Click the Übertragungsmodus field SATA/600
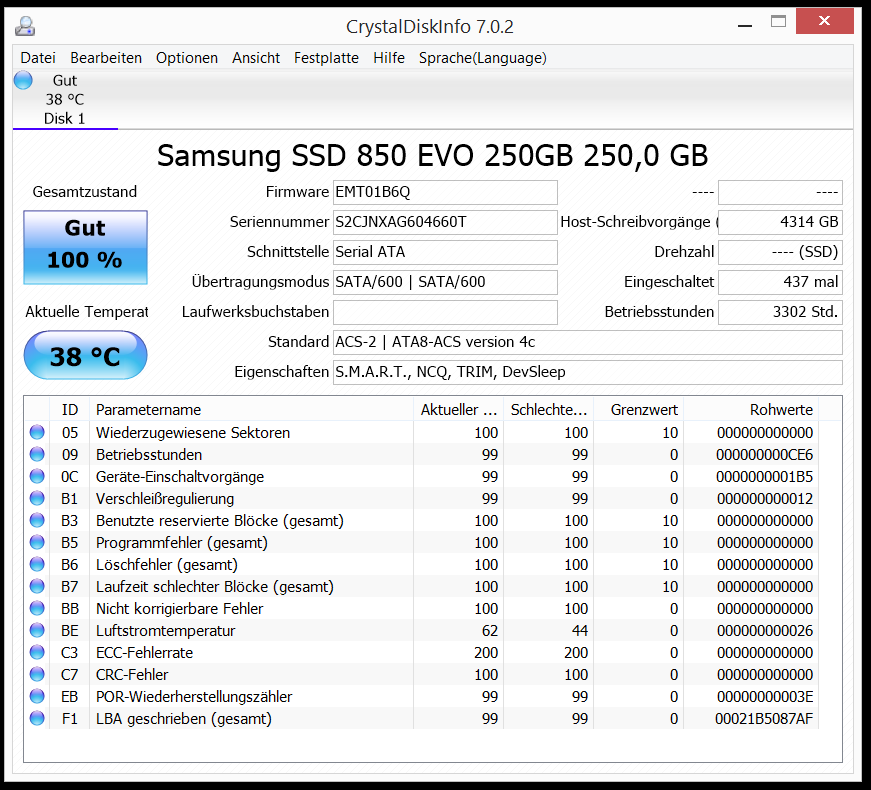 click(445, 282)
